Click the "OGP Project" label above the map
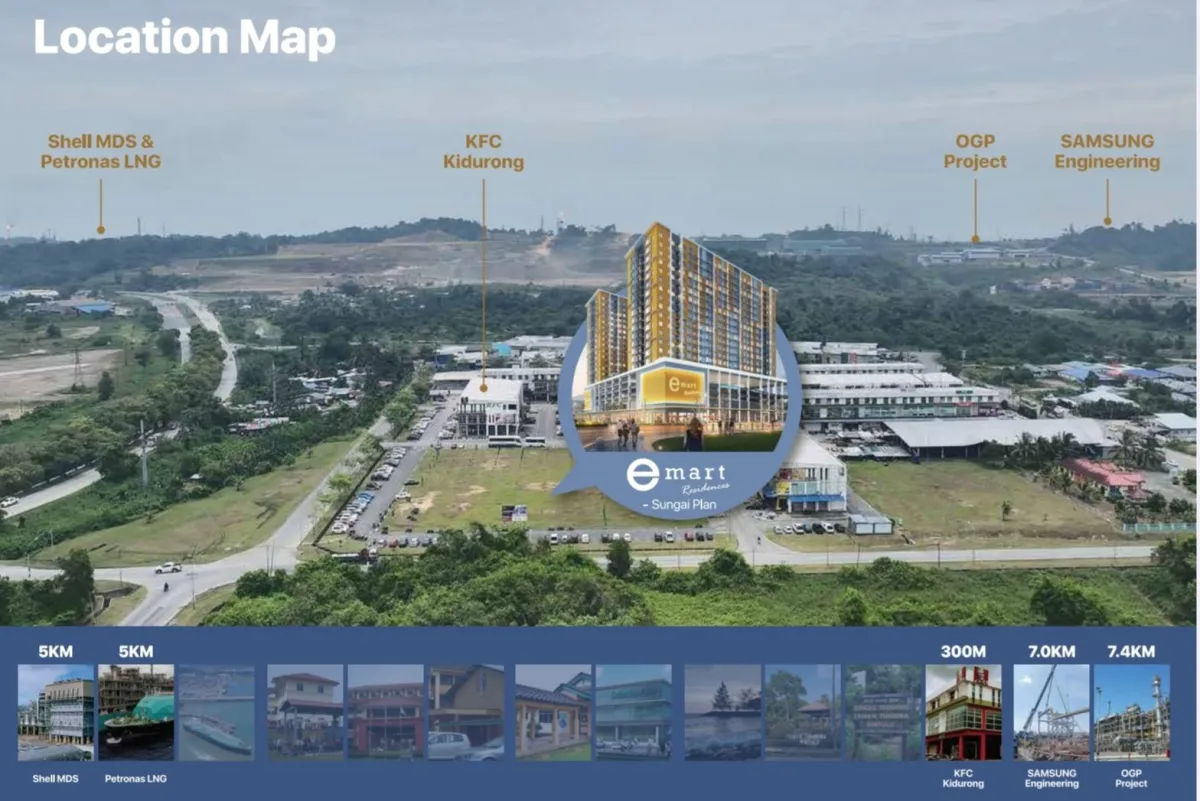1200x801 pixels. (975, 151)
